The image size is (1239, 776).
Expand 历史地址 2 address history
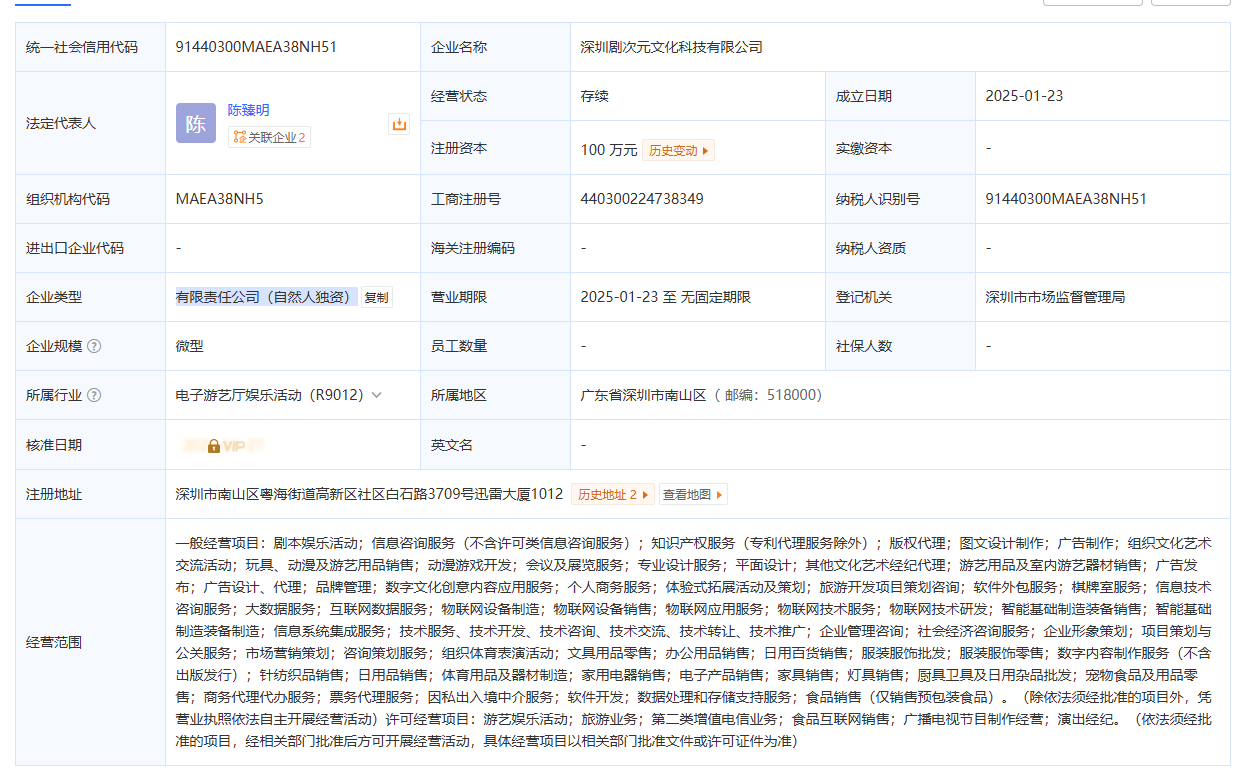pyautogui.click(x=612, y=494)
